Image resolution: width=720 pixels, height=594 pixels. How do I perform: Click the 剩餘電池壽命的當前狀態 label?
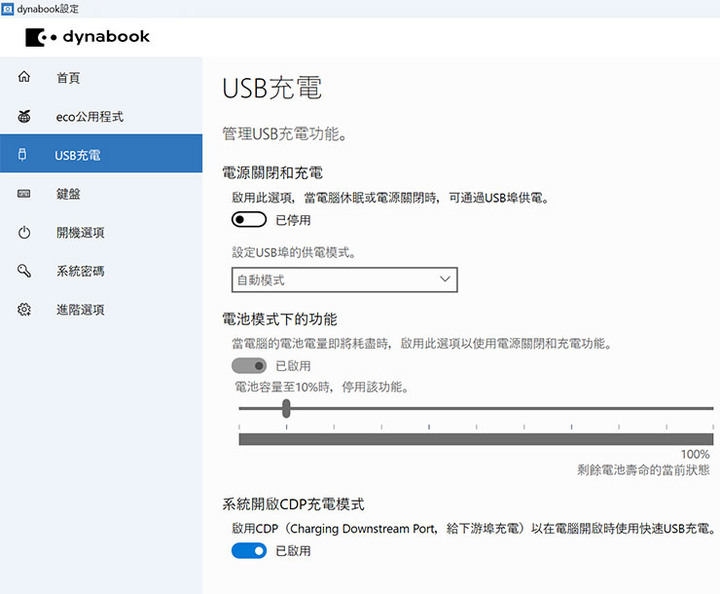click(x=643, y=470)
